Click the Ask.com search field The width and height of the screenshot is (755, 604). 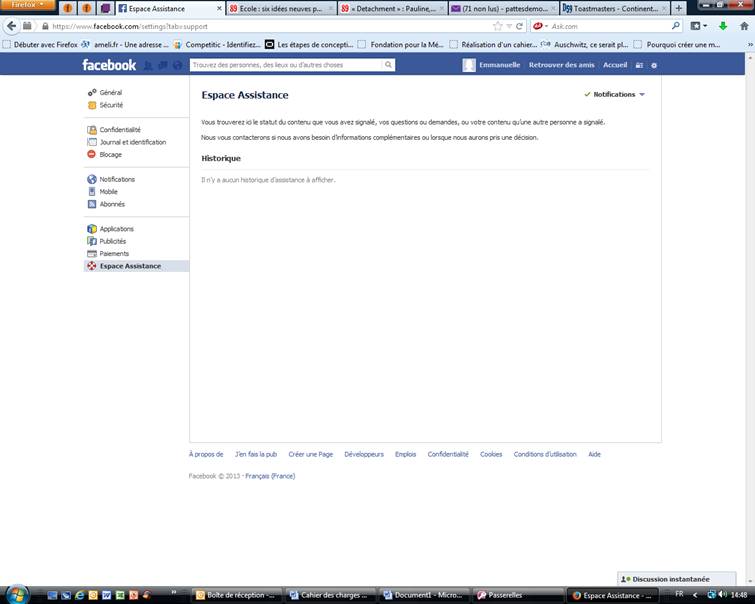(609, 26)
